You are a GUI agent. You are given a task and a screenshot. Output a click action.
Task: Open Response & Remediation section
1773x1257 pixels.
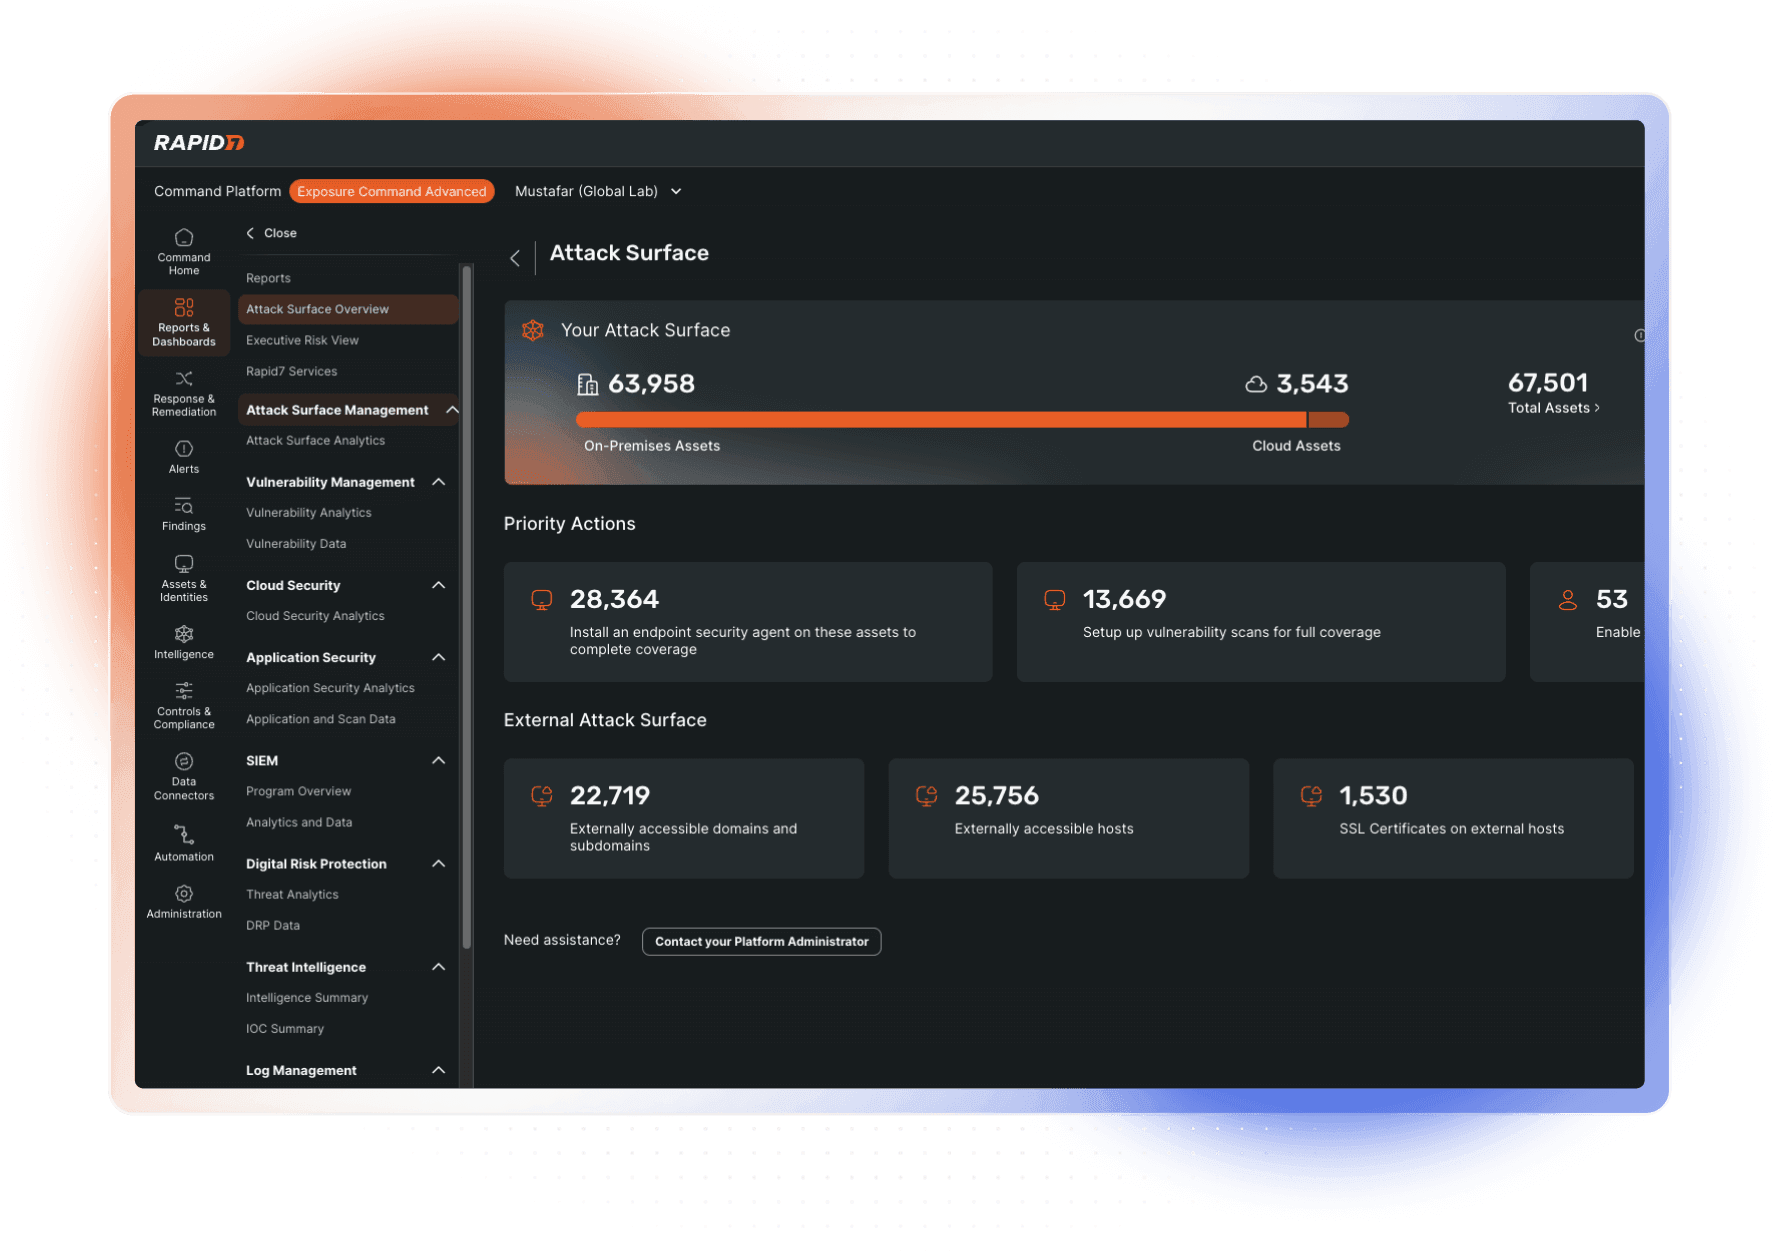(x=184, y=393)
